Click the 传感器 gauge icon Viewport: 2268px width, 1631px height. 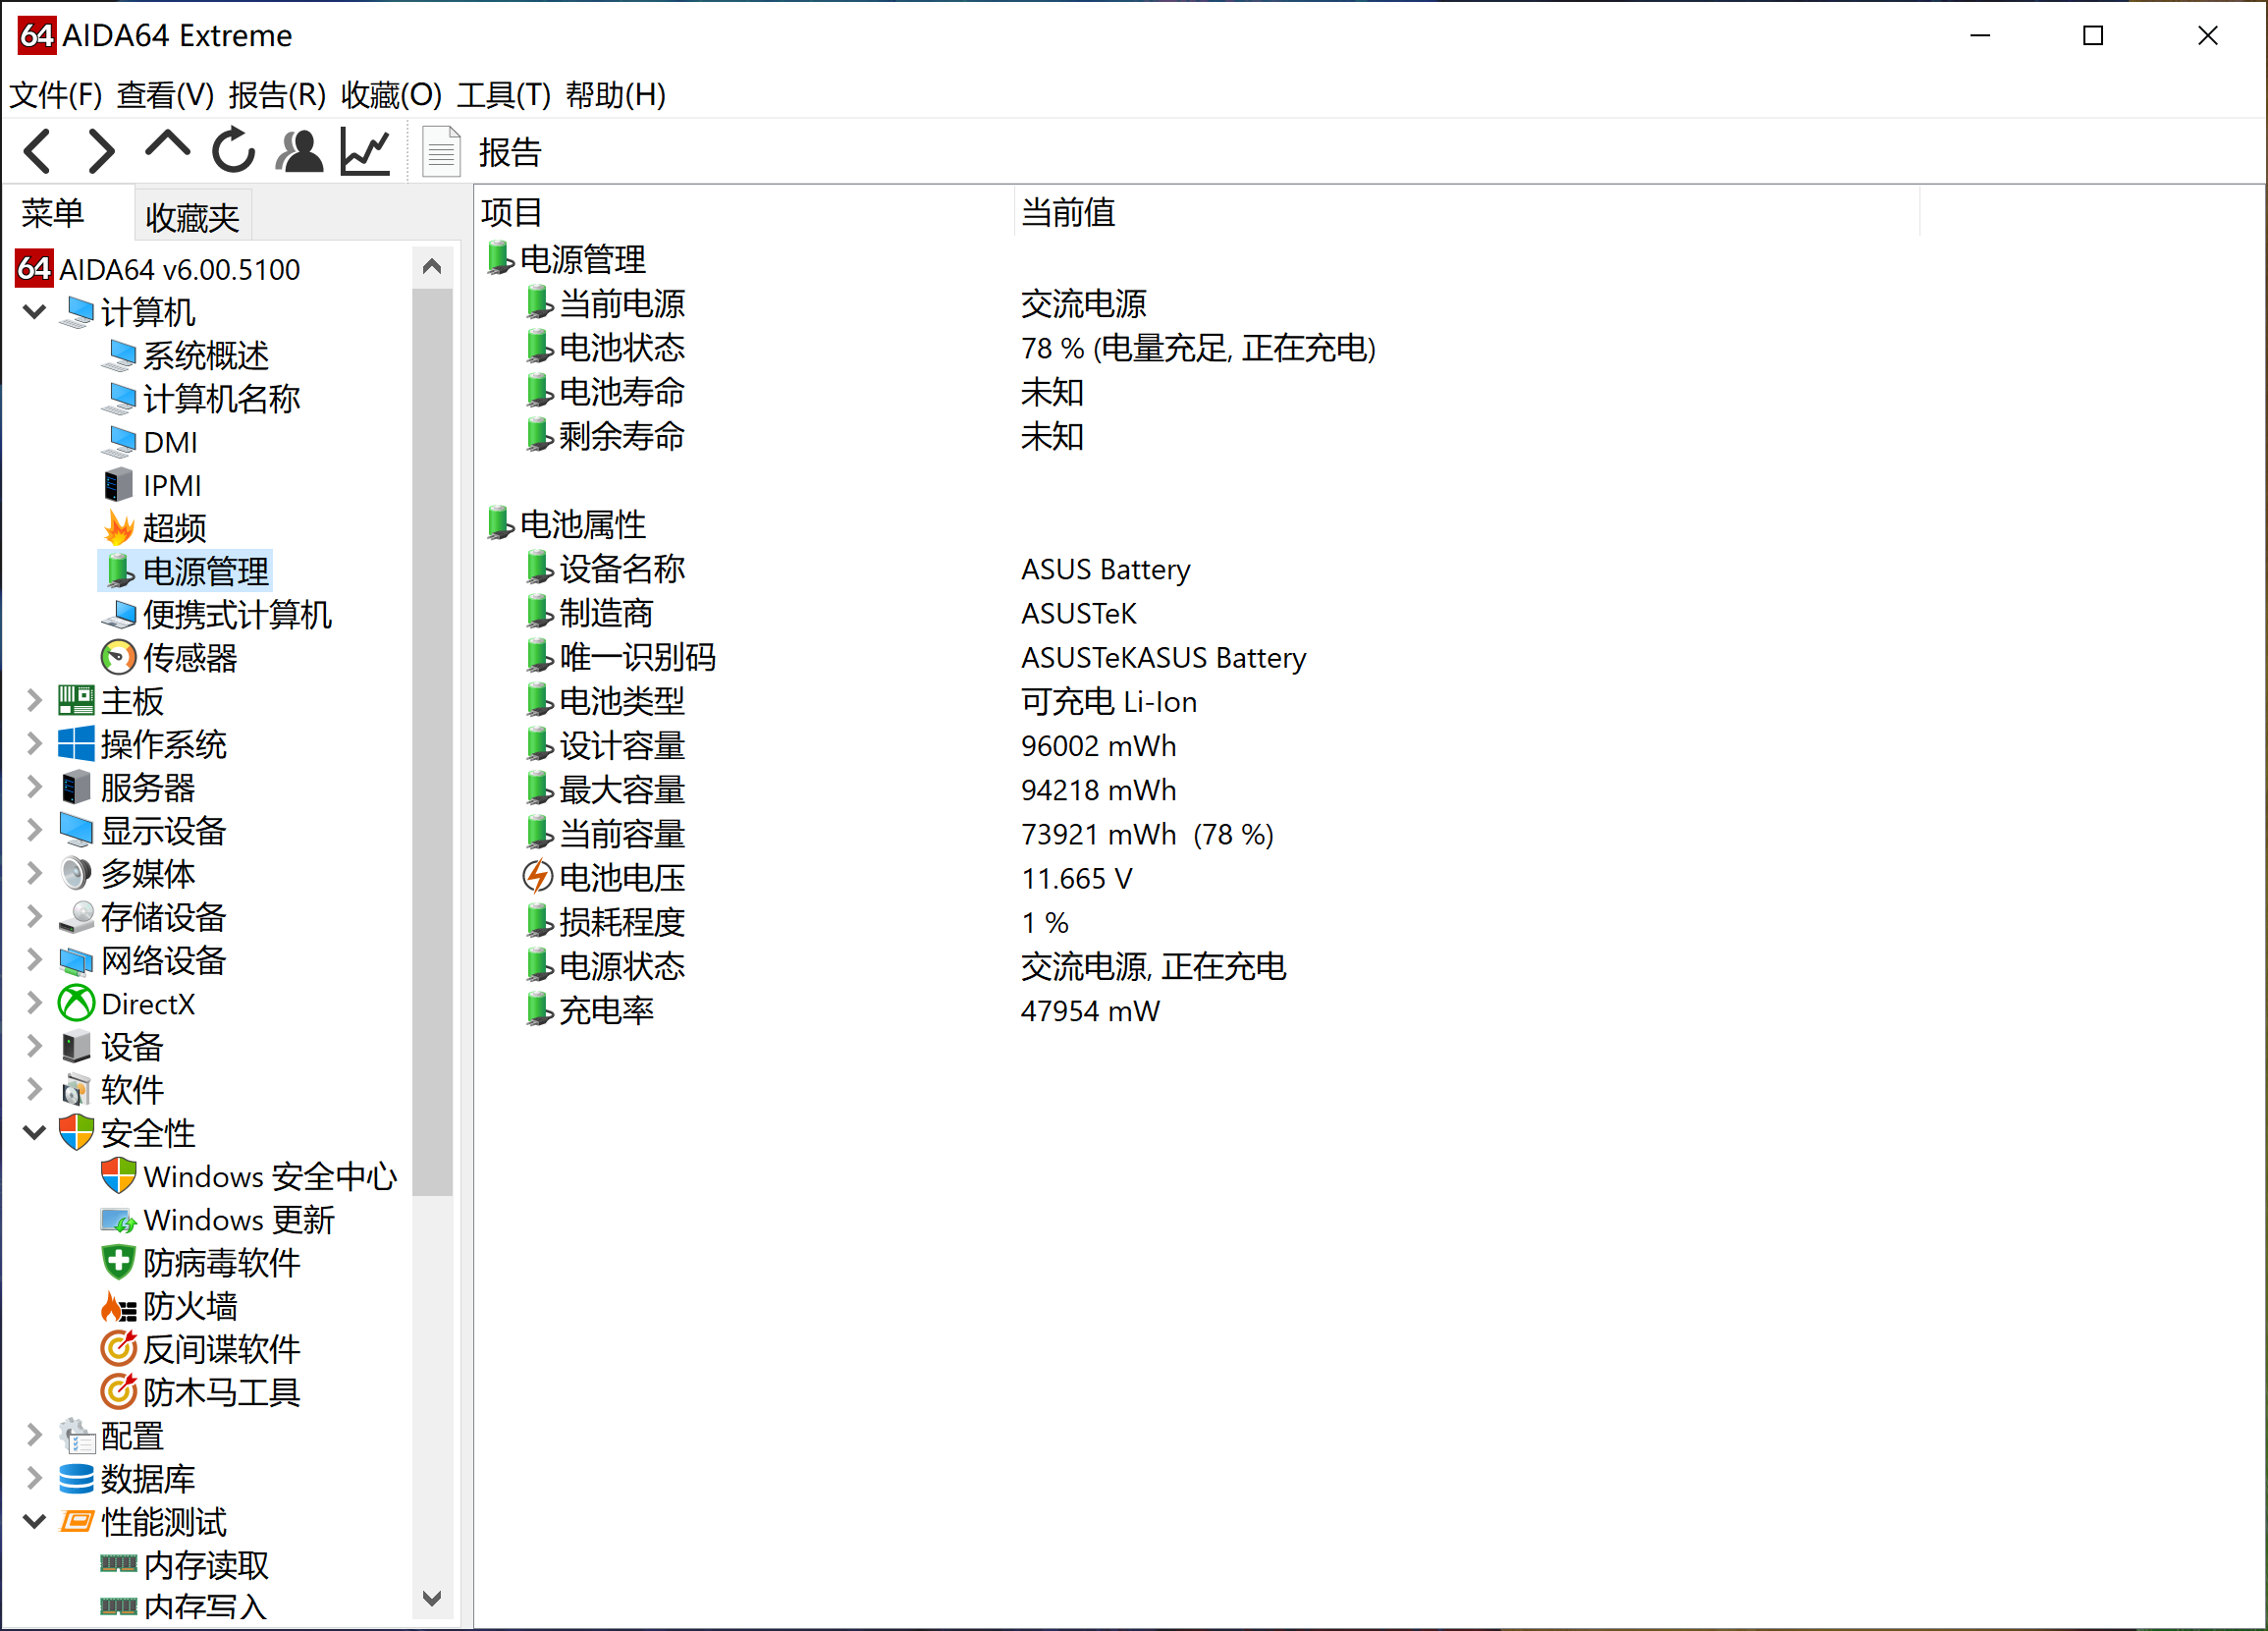(x=118, y=657)
